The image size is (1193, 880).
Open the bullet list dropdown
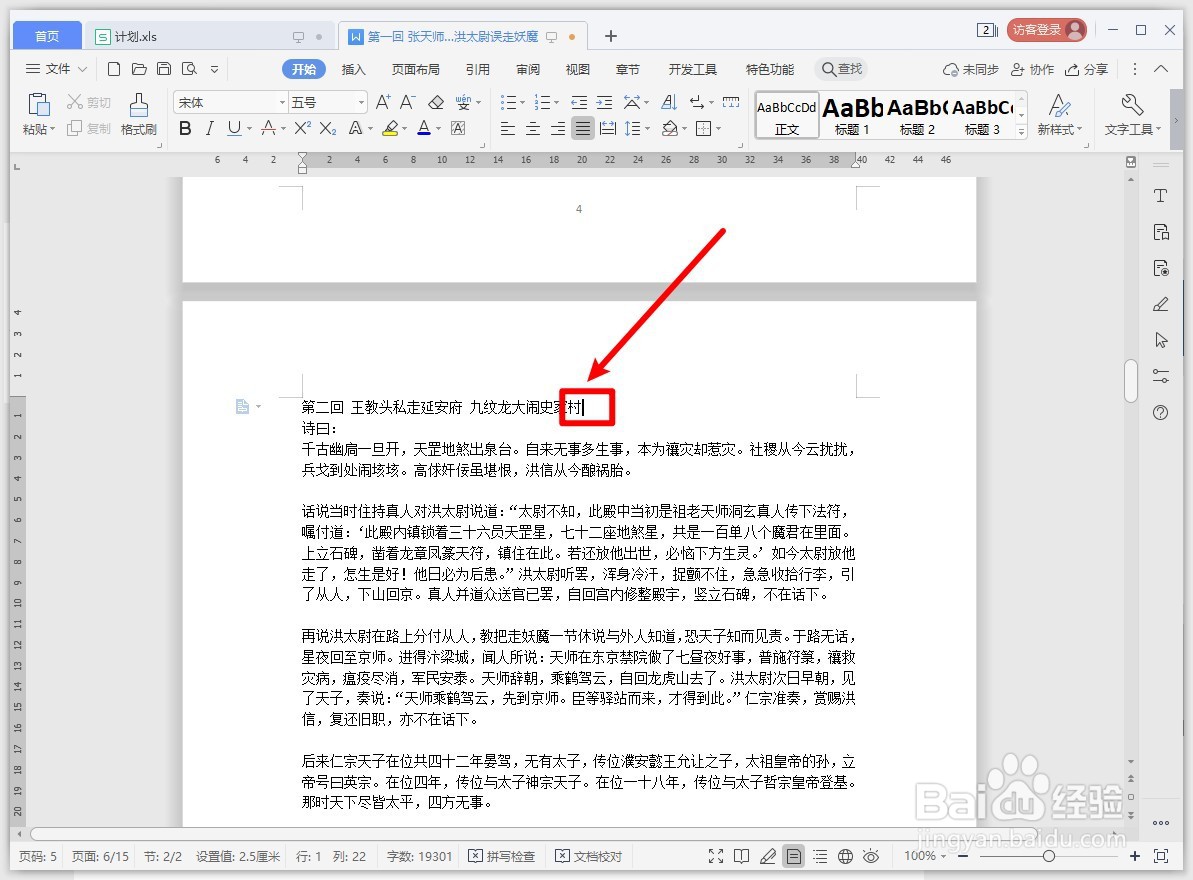[522, 102]
